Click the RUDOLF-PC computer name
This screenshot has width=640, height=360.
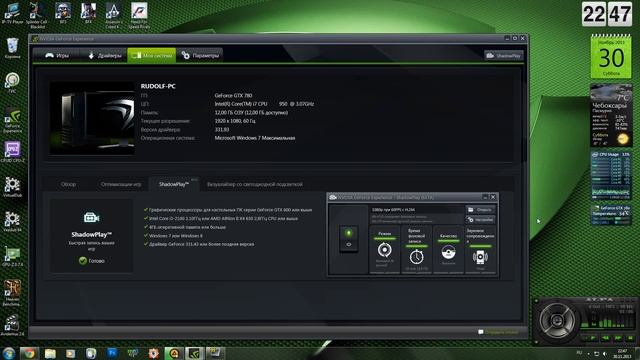[158, 86]
